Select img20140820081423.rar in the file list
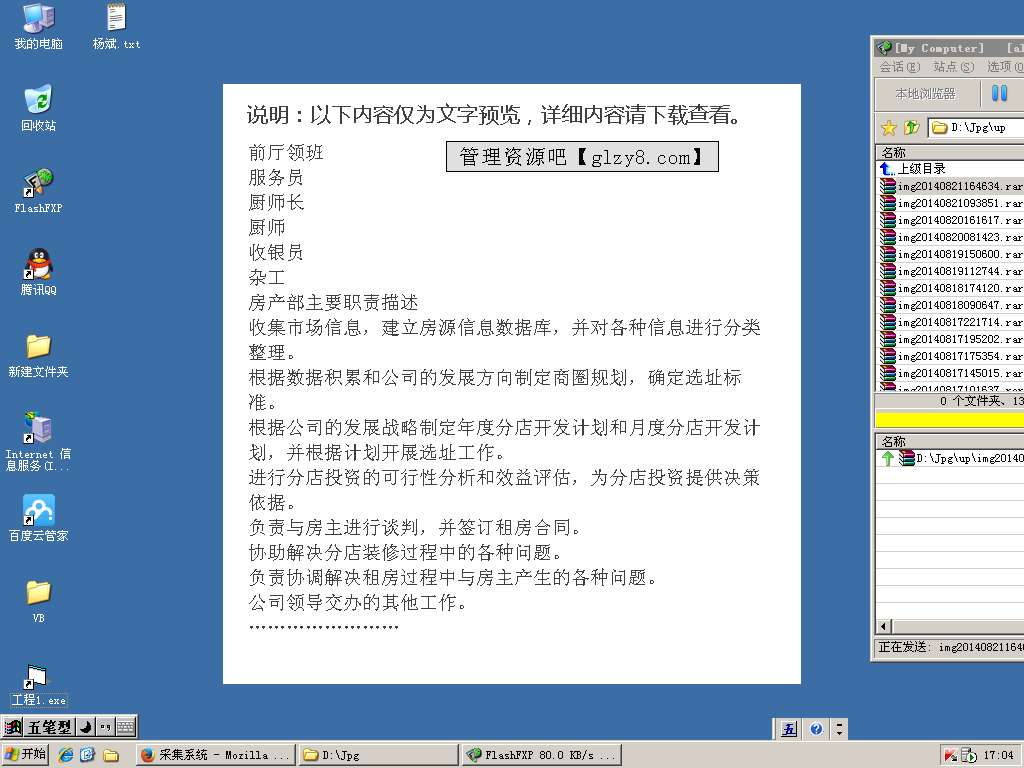This screenshot has width=1024, height=768. tap(950, 237)
